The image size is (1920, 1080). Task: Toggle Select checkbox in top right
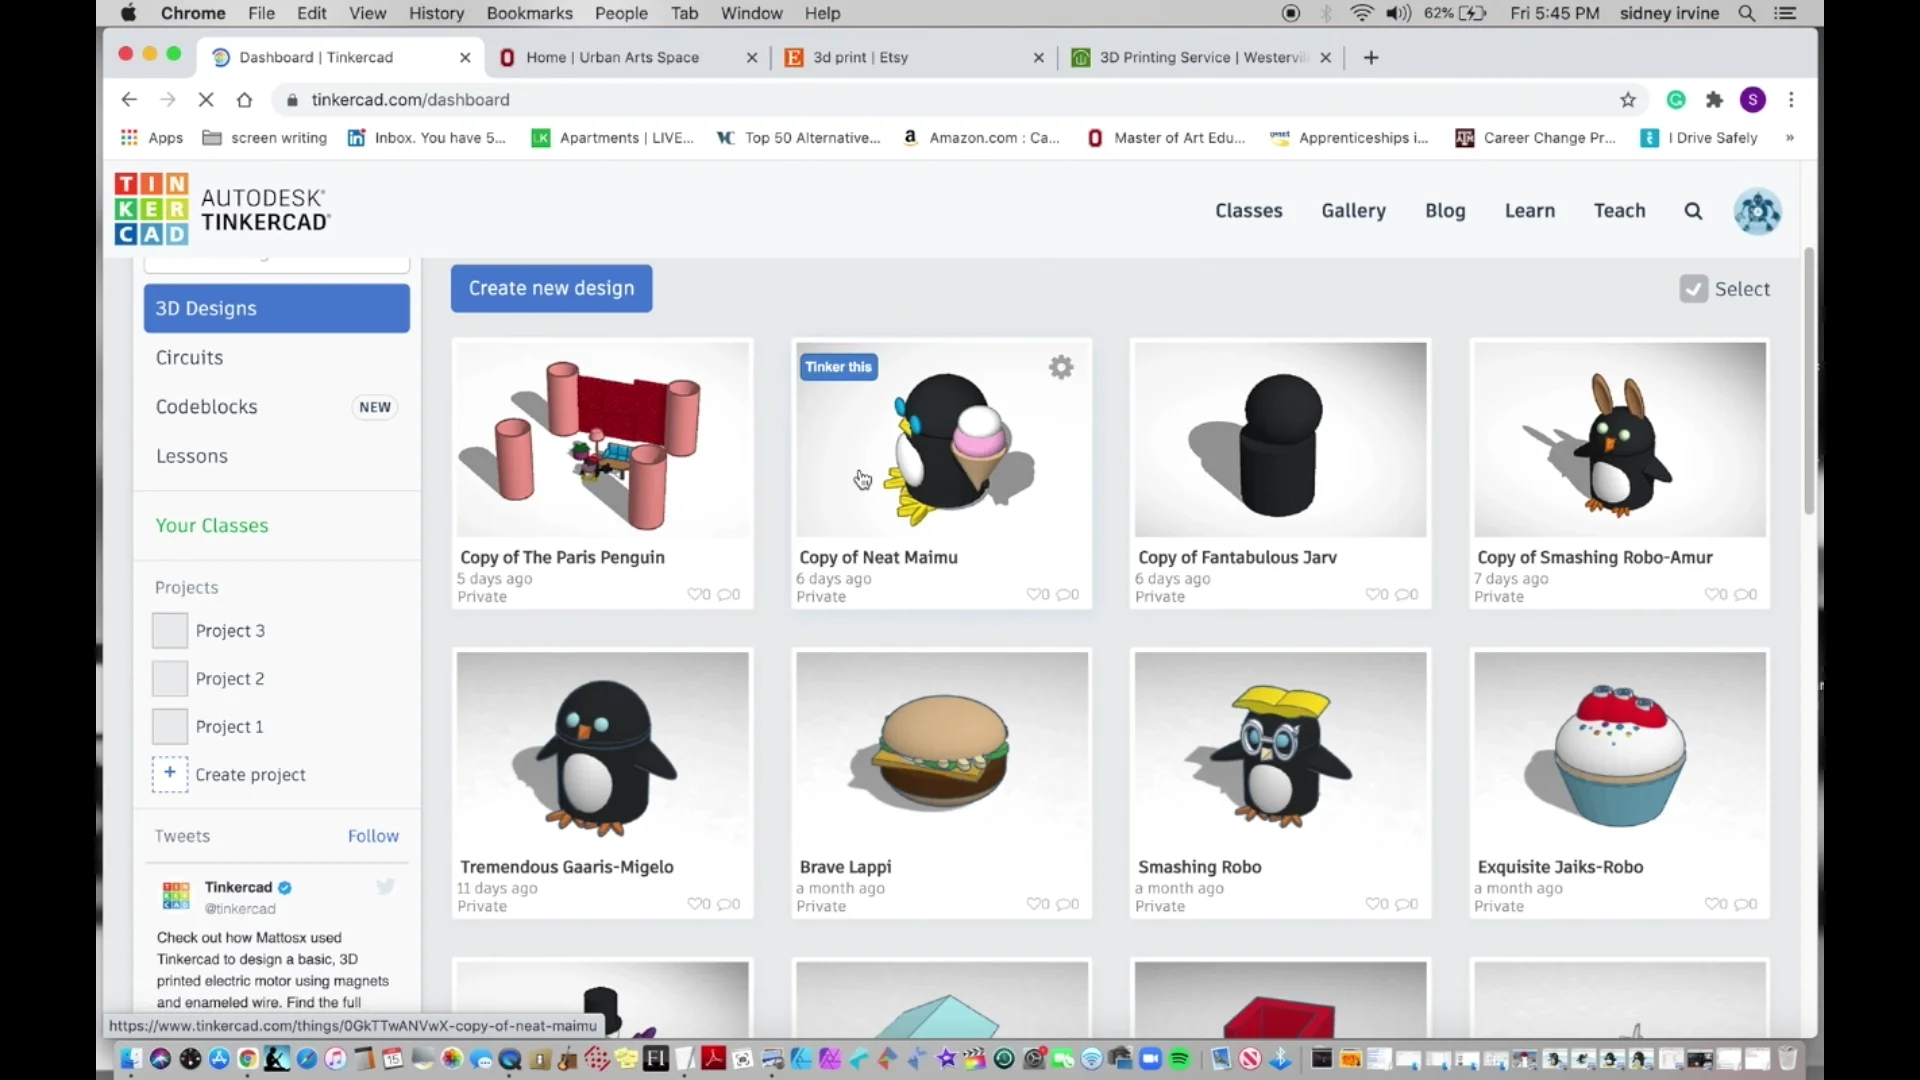(1695, 287)
